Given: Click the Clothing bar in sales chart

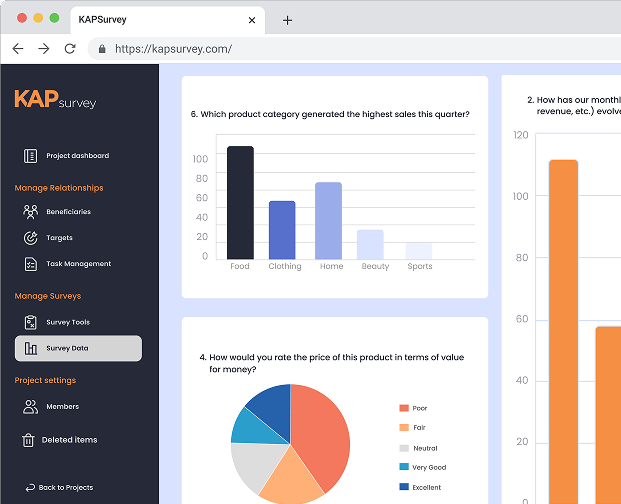Looking at the screenshot, I should [x=282, y=230].
